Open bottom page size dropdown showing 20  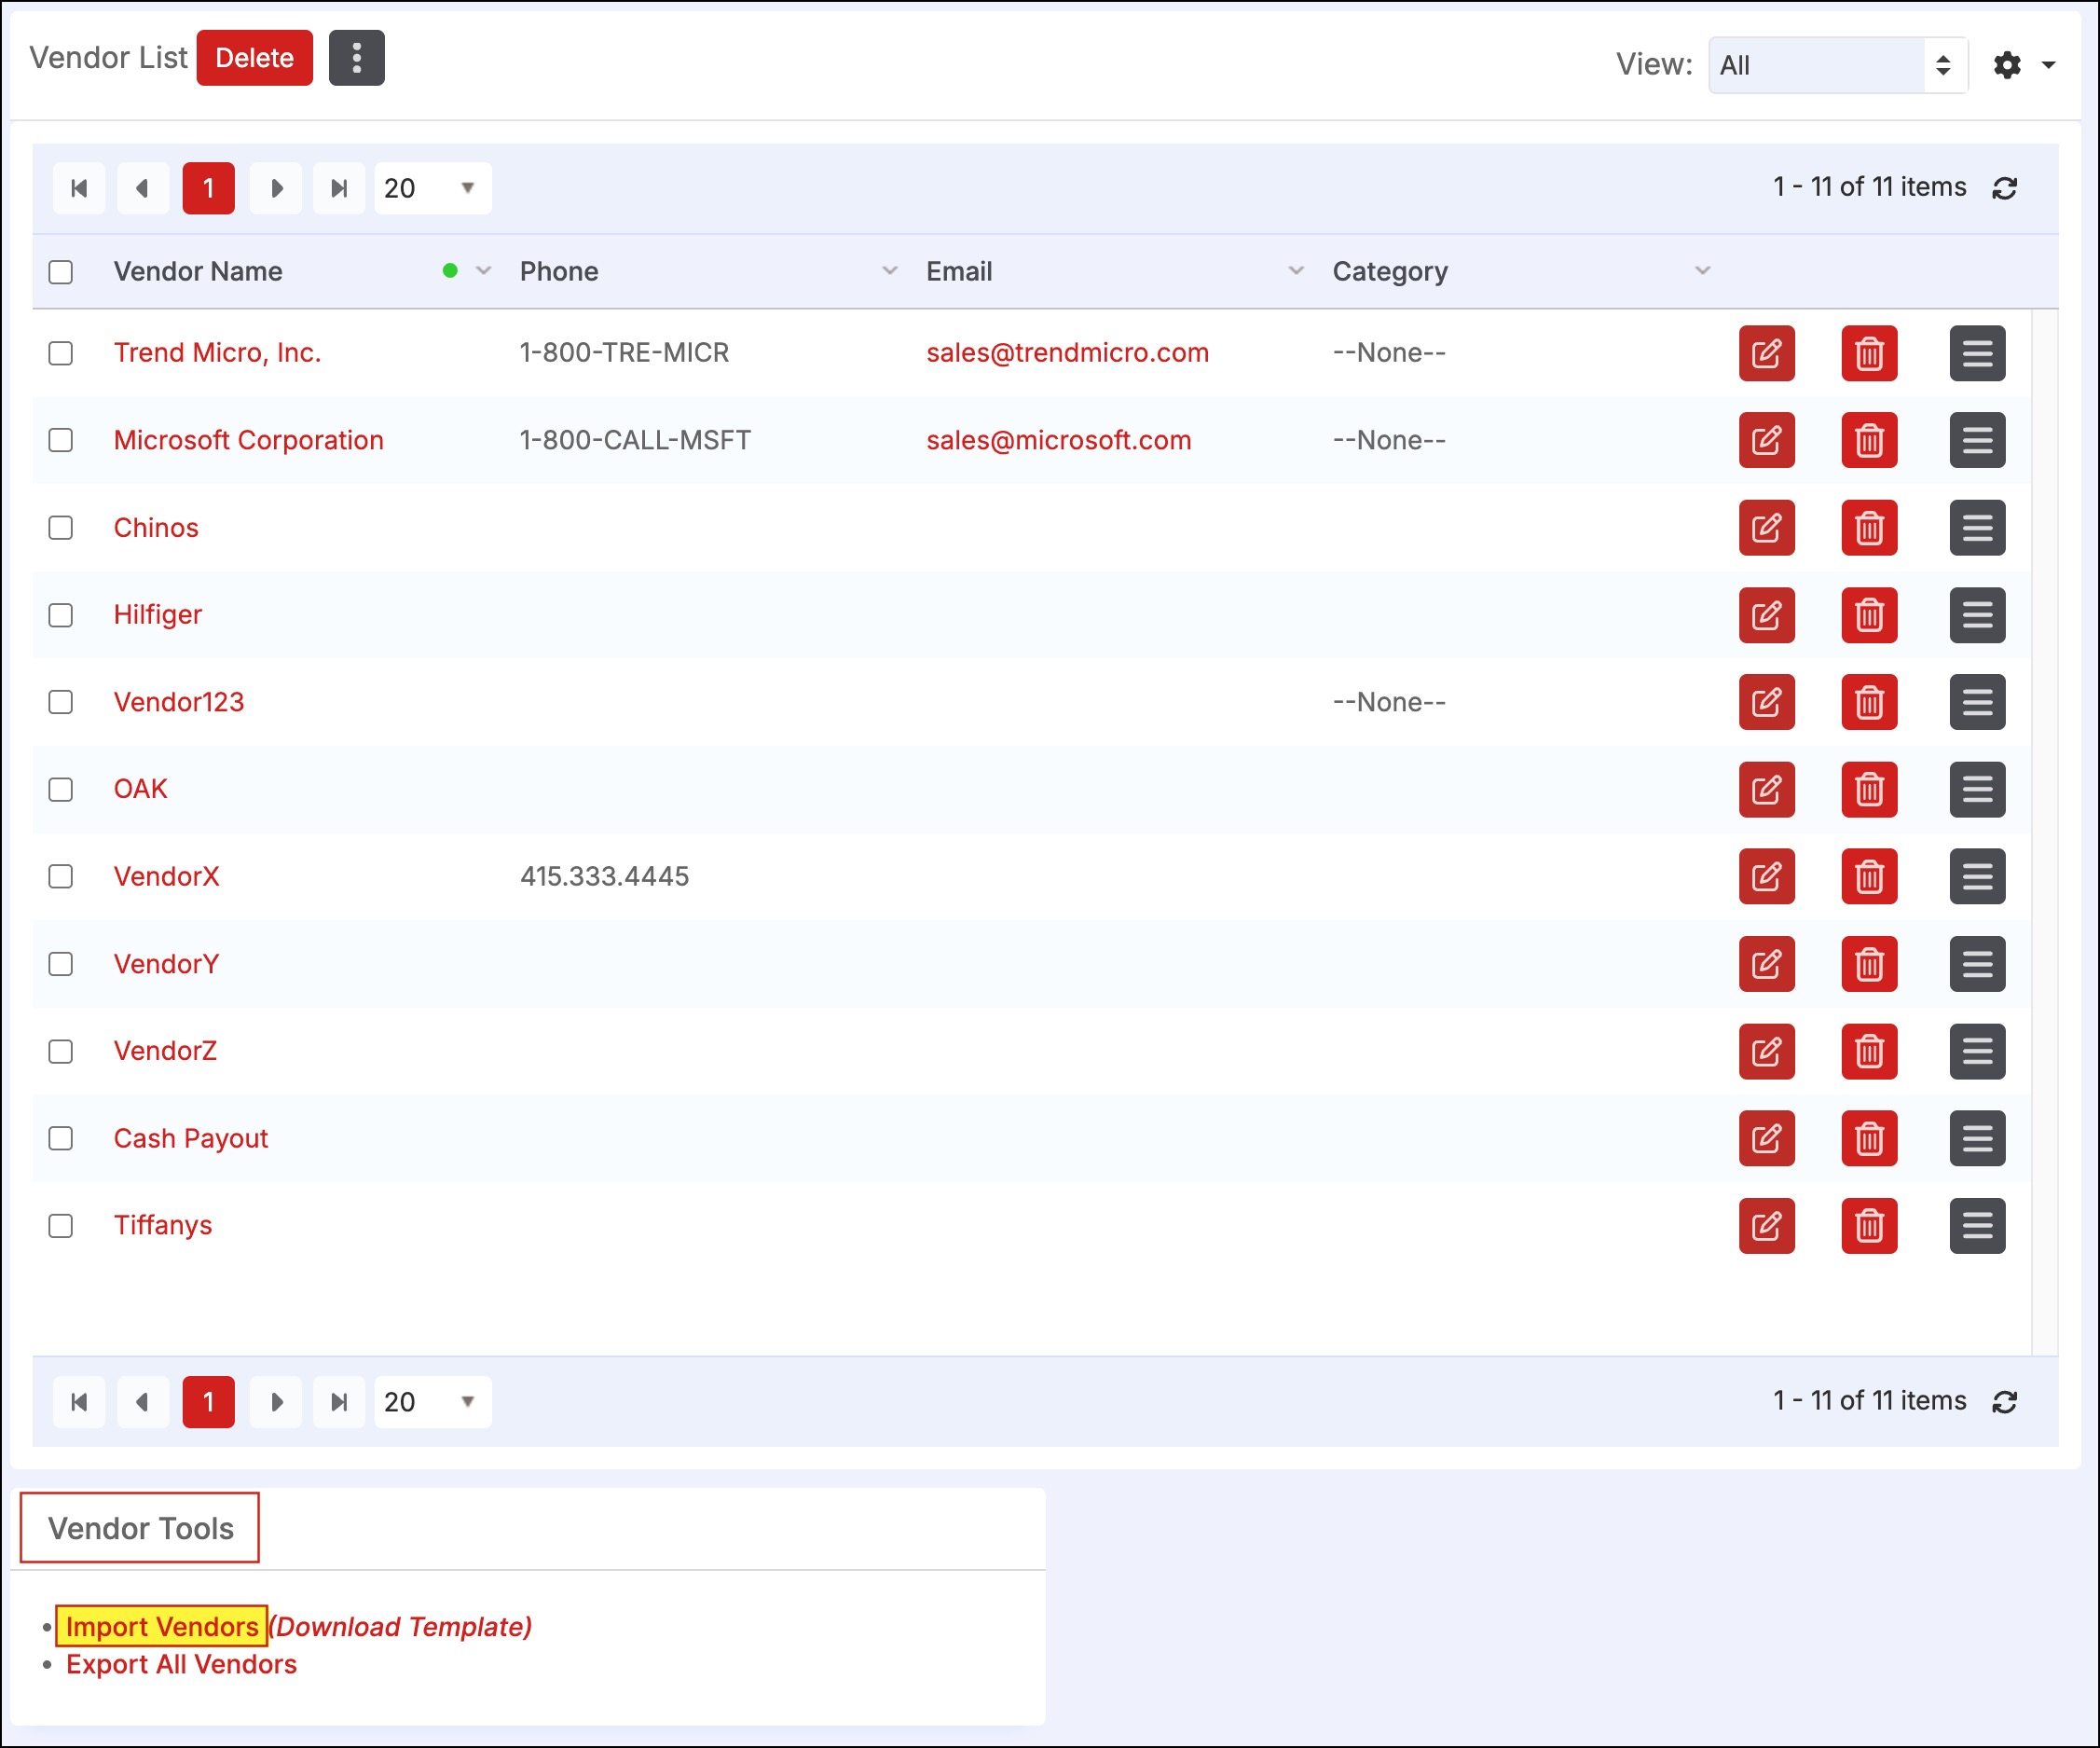tap(432, 1402)
